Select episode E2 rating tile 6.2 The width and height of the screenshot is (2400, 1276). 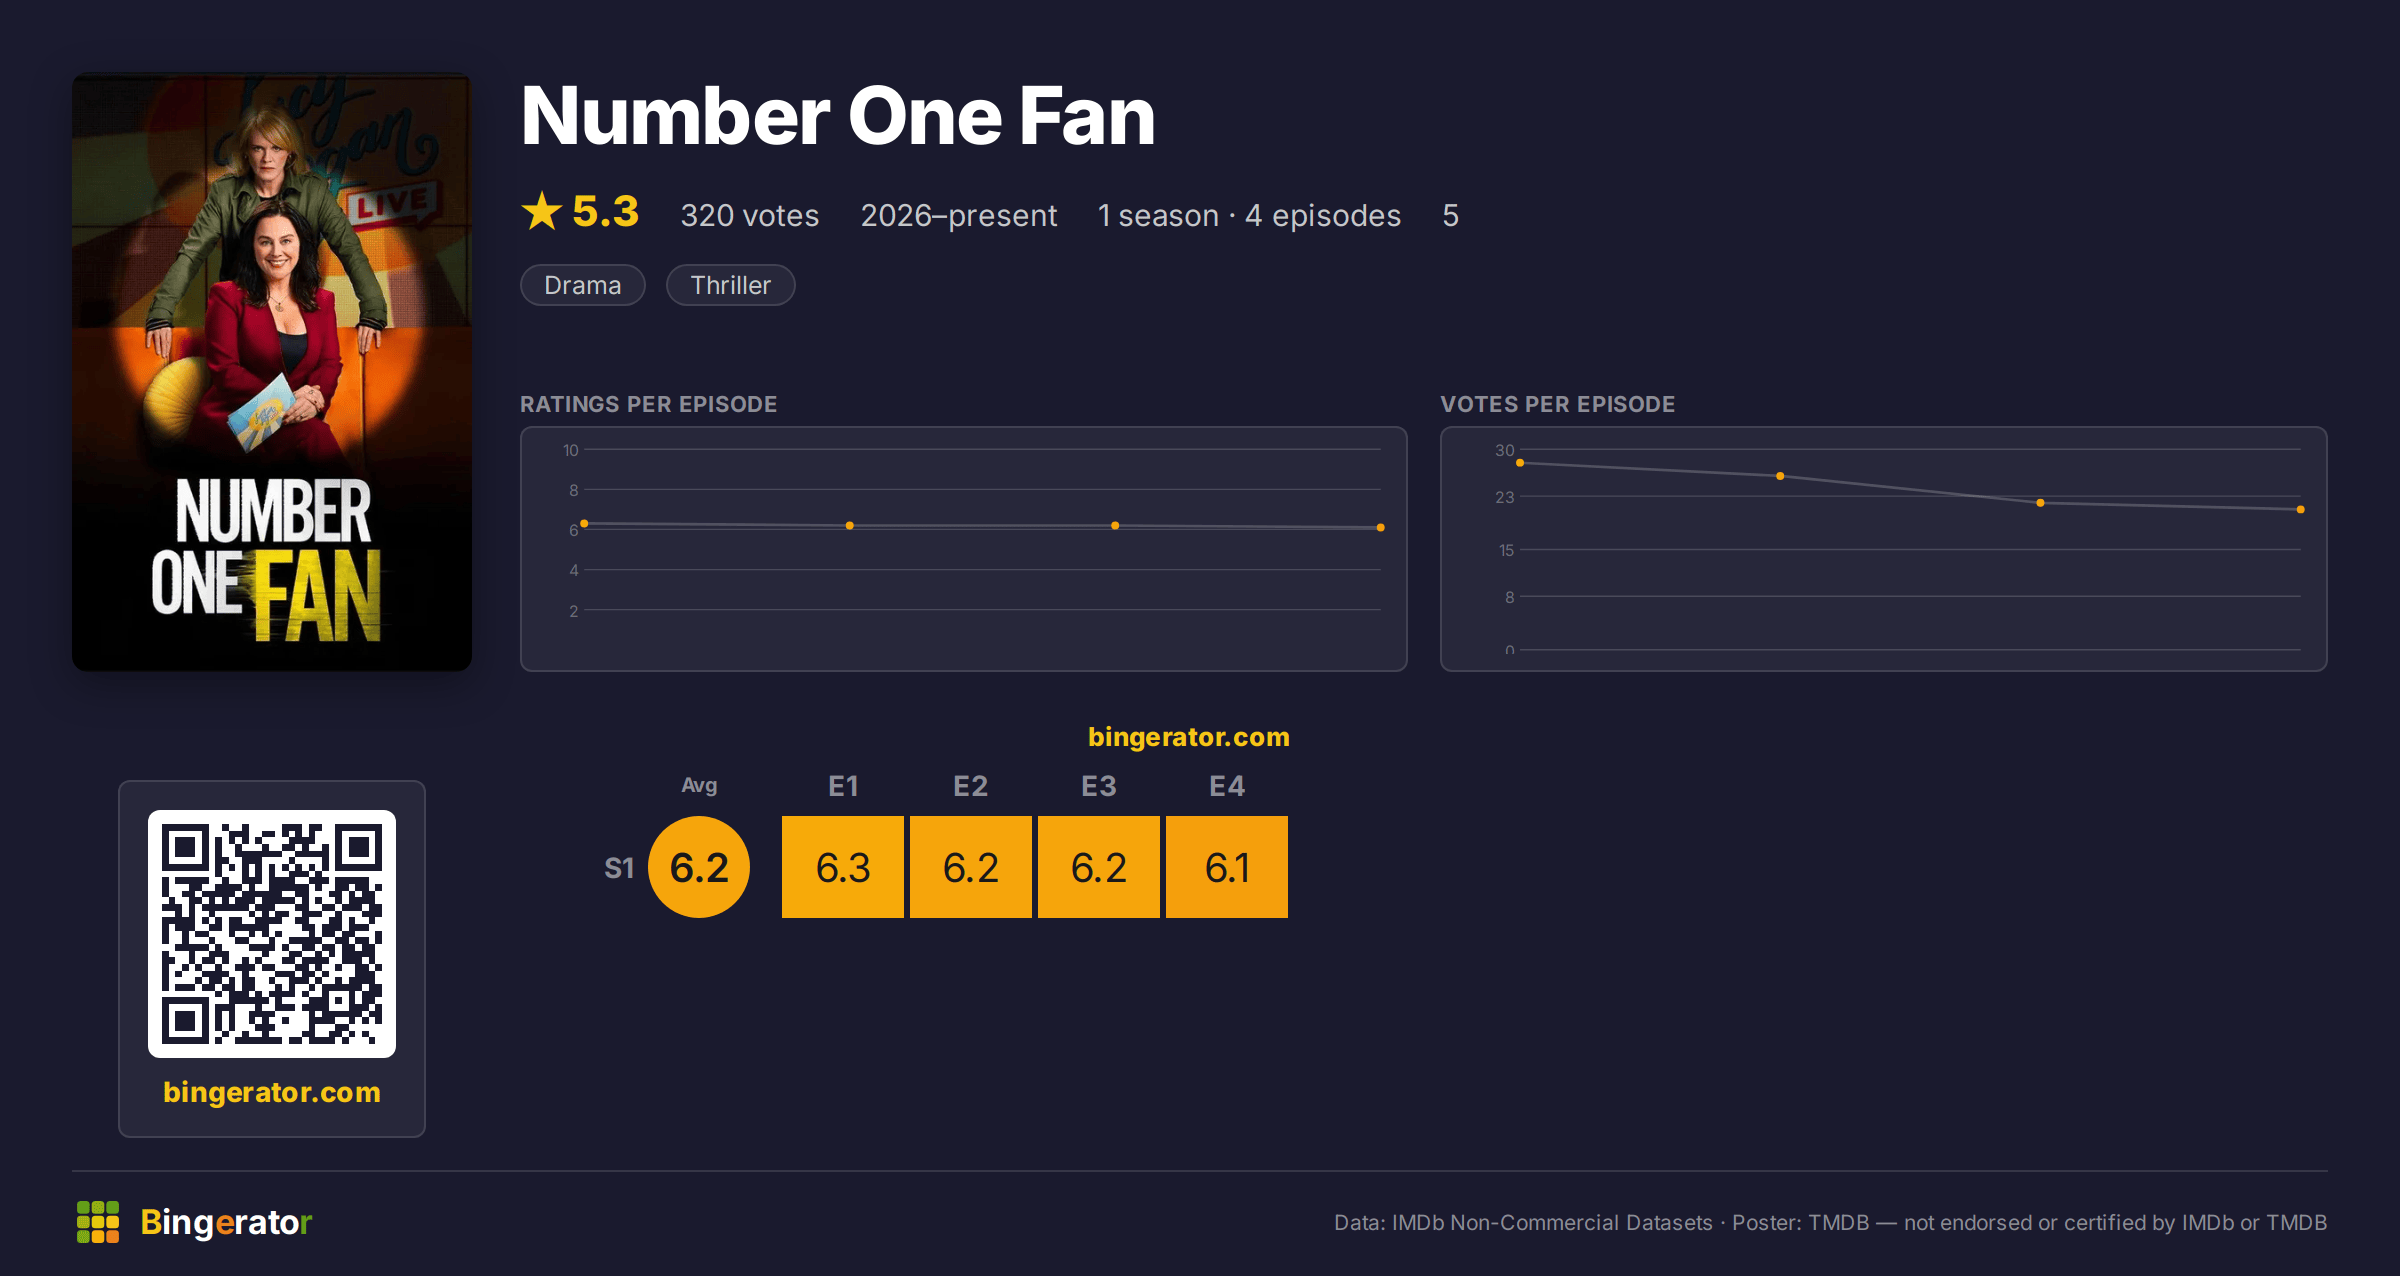point(971,867)
